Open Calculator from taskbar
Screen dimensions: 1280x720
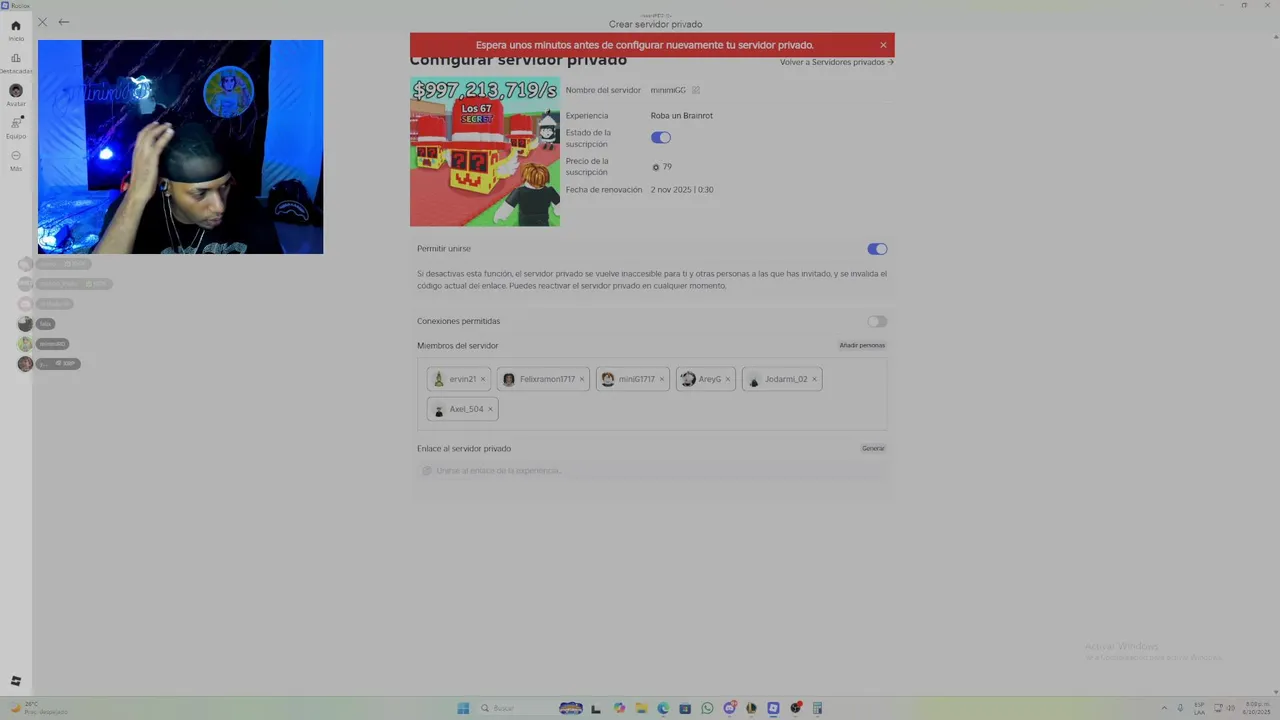[x=817, y=708]
